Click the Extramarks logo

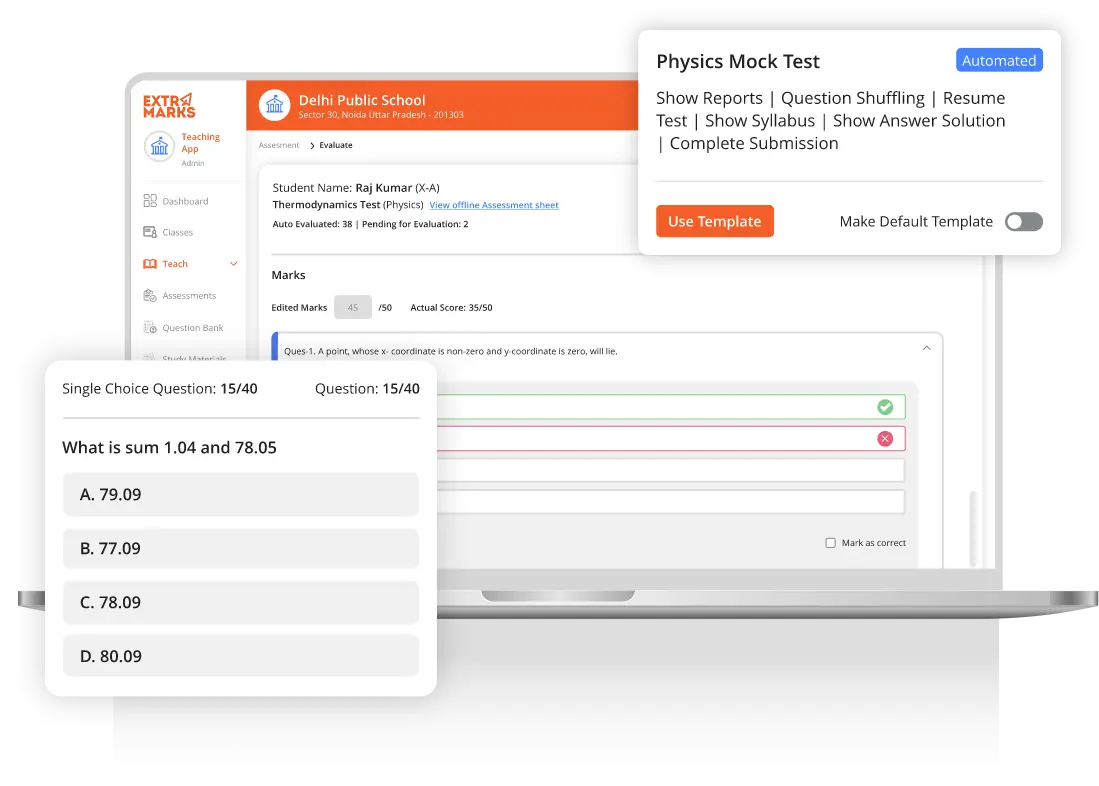click(169, 106)
